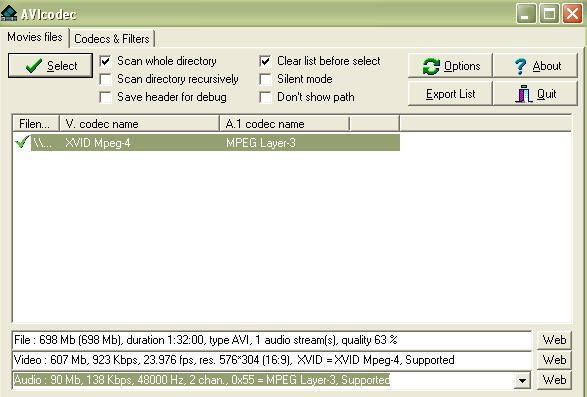Click the green check status icon in file row
Screen dimensions: 587x397
pos(22,142)
